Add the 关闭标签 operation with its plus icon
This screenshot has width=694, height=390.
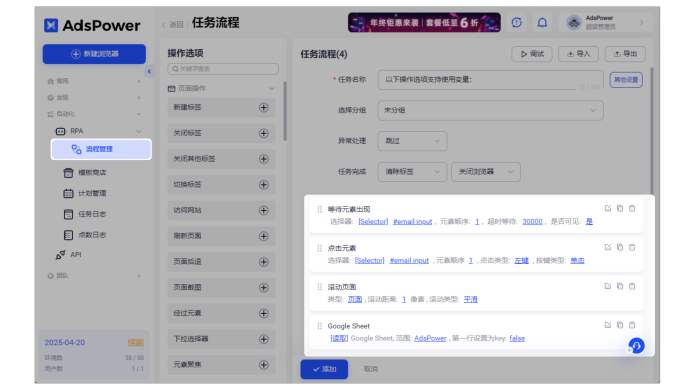coord(264,133)
